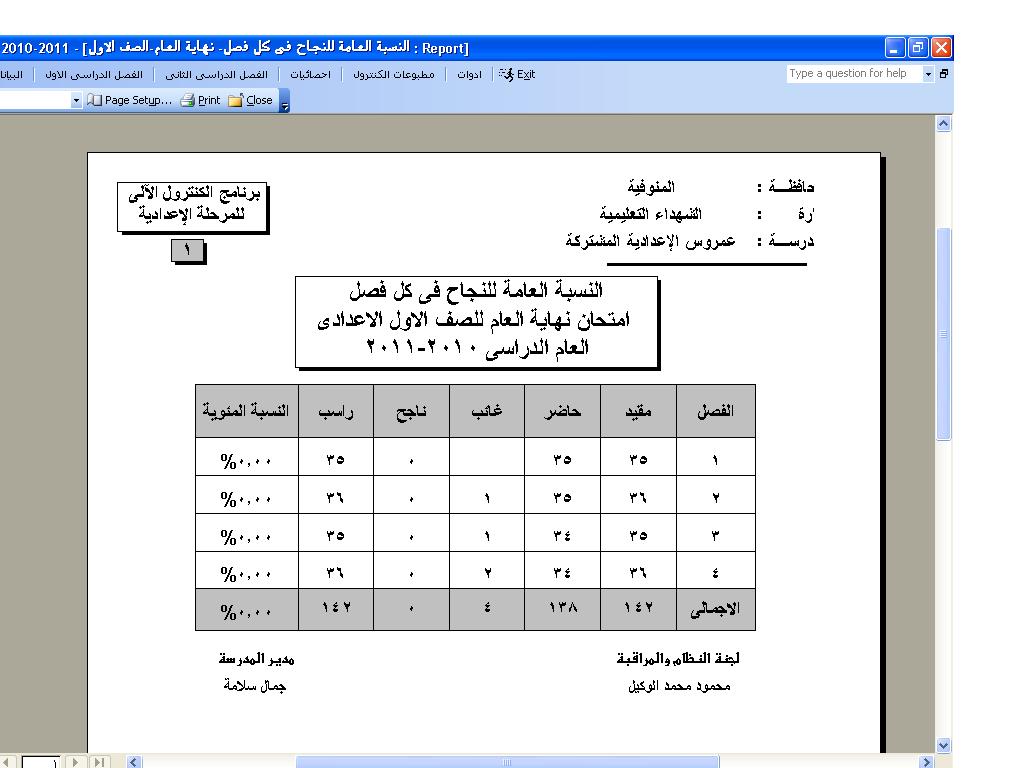Open the الفصل الدراسى الاول menu
Viewport: 1024px width, 768px height.
(94, 74)
